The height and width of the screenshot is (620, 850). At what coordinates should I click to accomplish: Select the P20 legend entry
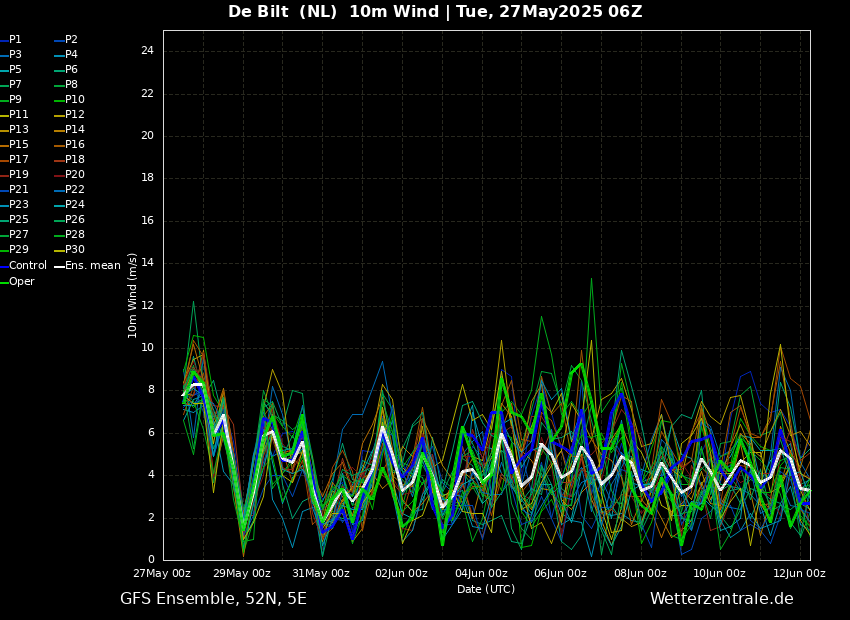pyautogui.click(x=75, y=175)
